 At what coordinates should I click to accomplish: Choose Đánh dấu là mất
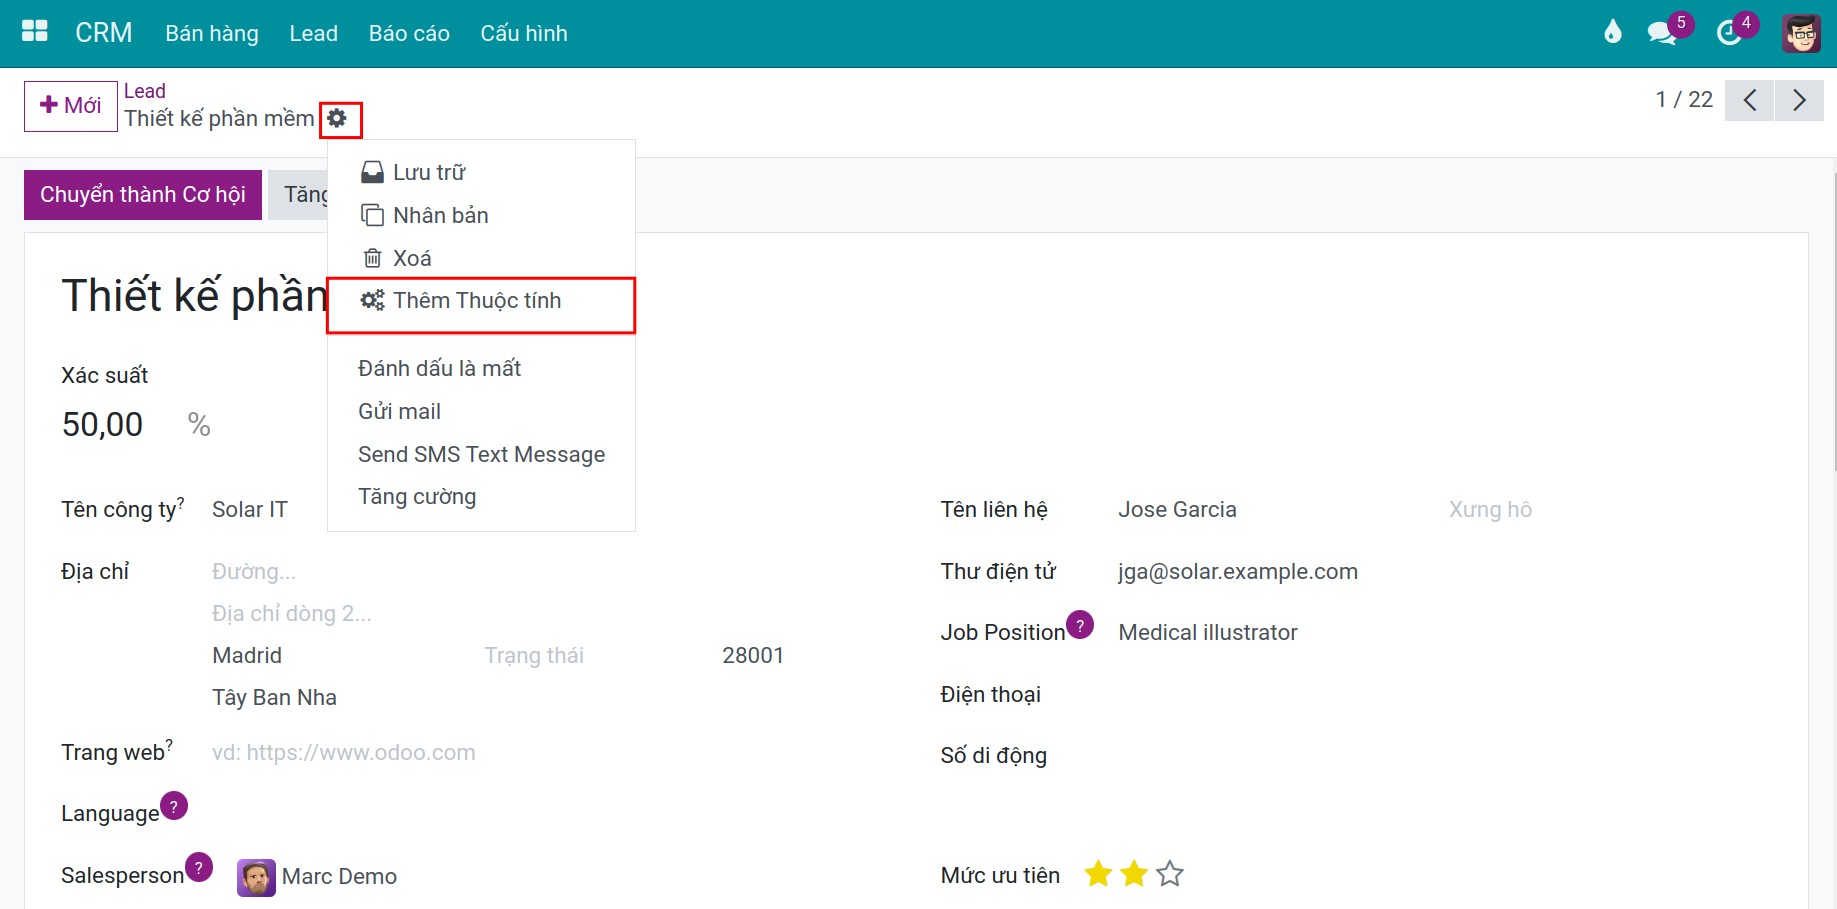tap(481, 368)
